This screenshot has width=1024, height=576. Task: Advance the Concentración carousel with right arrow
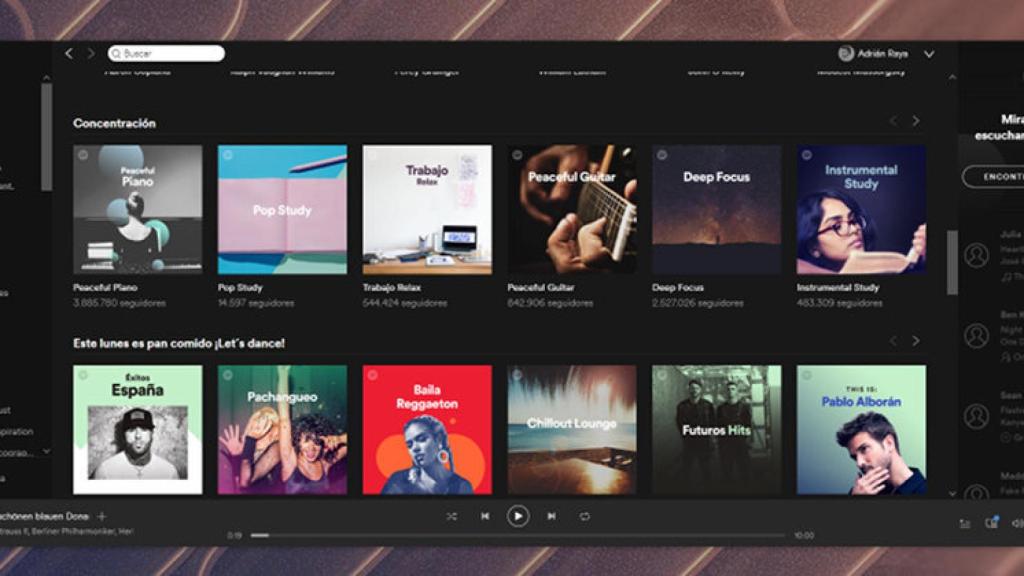(916, 119)
